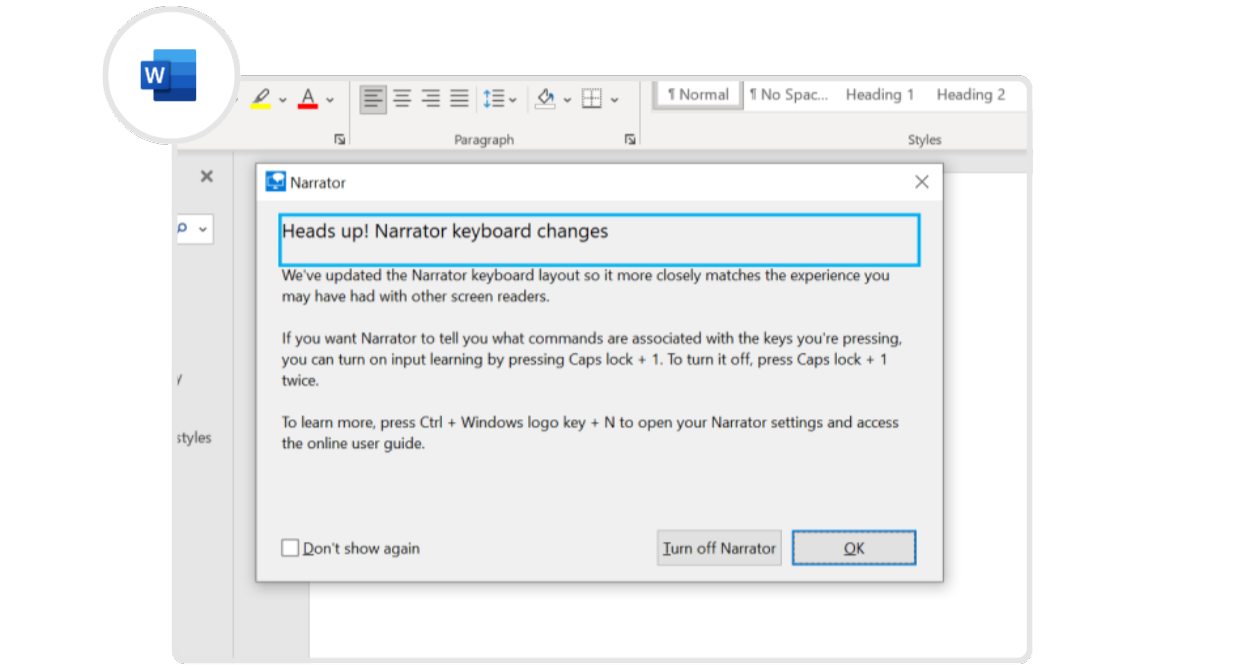
Task: Click the Narrator icon in dialog title
Action: 276,182
